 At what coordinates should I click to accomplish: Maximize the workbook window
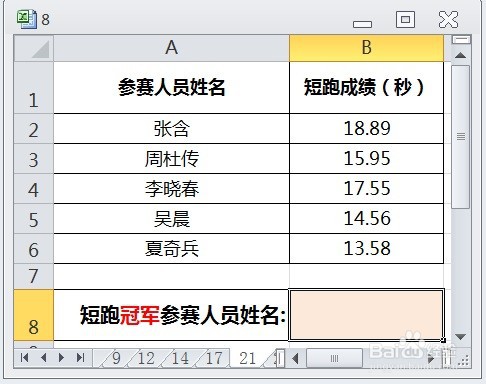(405, 19)
